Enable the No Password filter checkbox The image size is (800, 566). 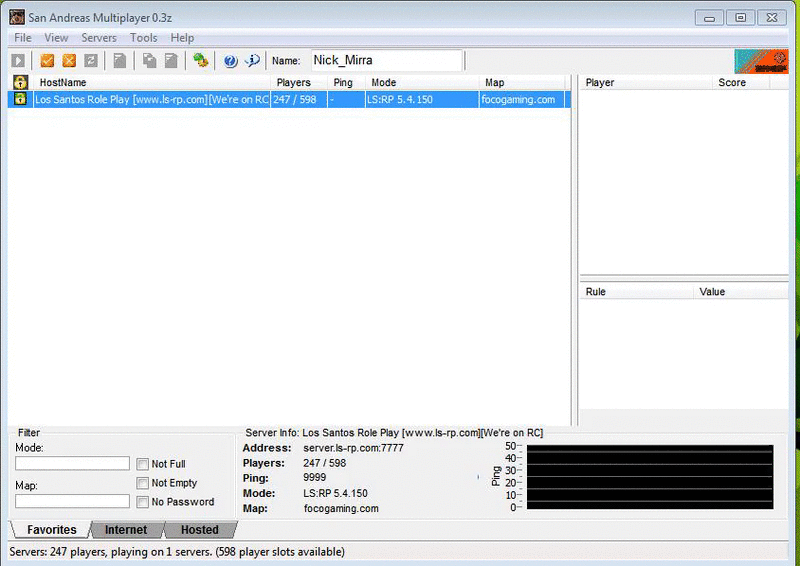(142, 502)
